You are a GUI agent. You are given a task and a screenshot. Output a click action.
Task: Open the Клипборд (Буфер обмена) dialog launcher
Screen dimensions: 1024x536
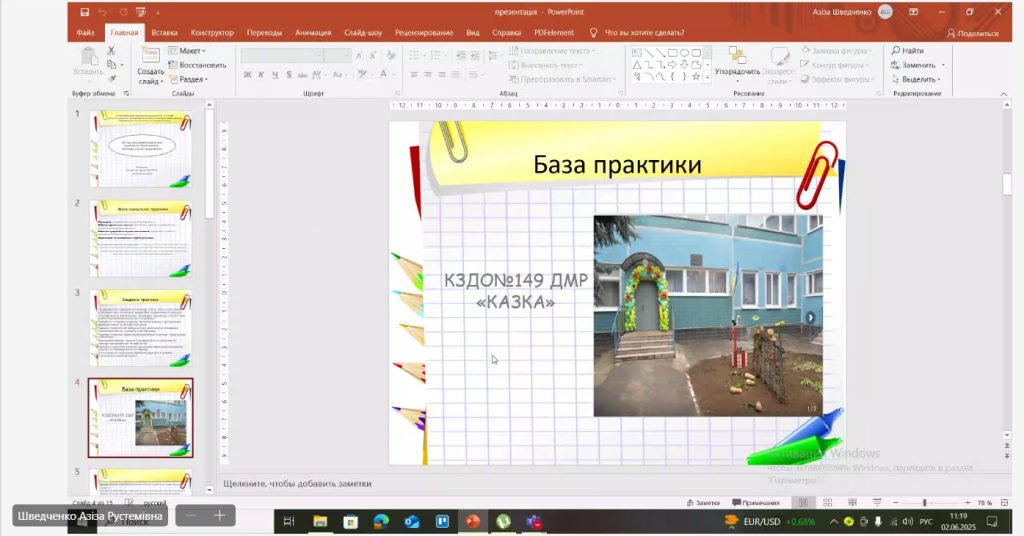[x=127, y=93]
